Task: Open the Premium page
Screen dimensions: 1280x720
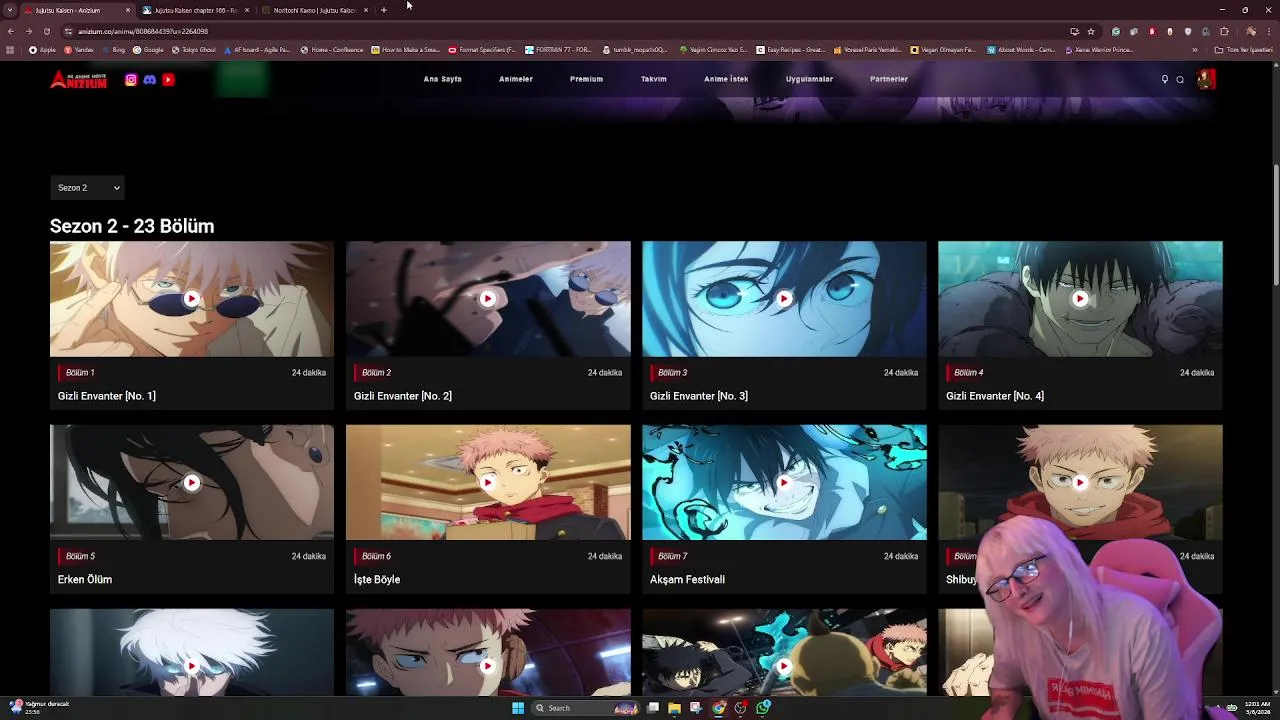Action: [x=586, y=79]
